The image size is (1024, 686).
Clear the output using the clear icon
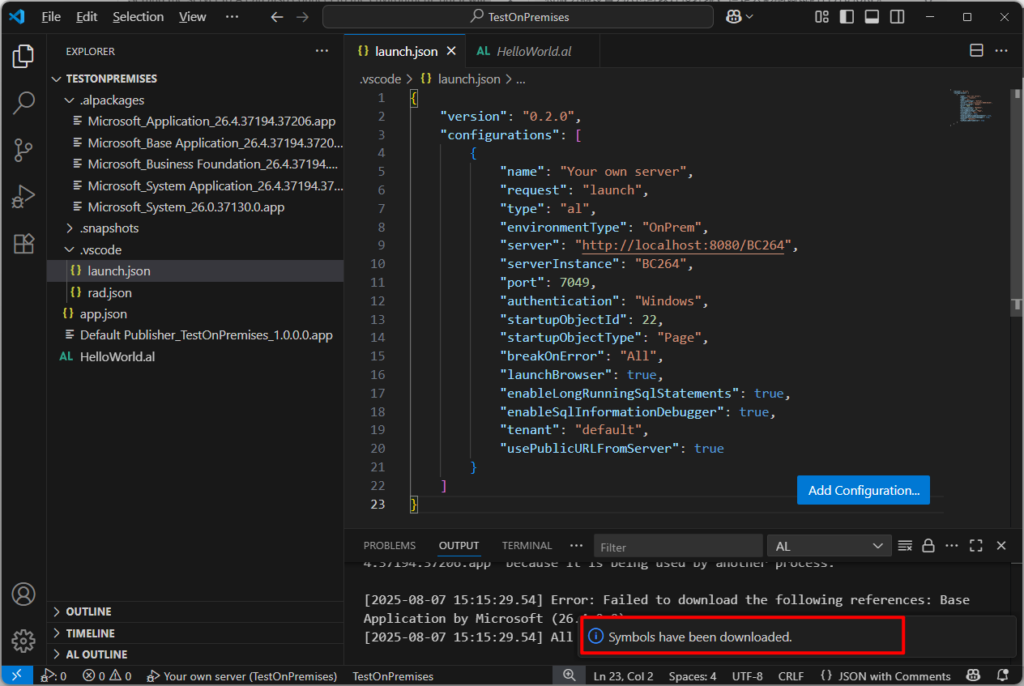click(905, 546)
